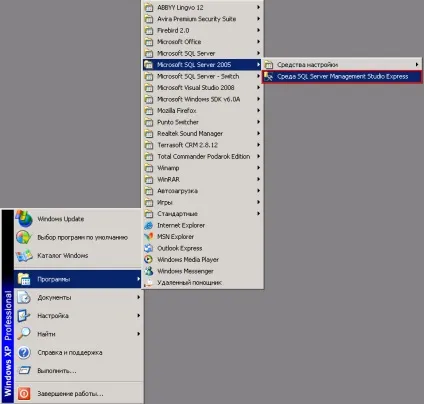Click the Outlook Express icon
The height and width of the screenshot is (404, 424).
point(148,248)
